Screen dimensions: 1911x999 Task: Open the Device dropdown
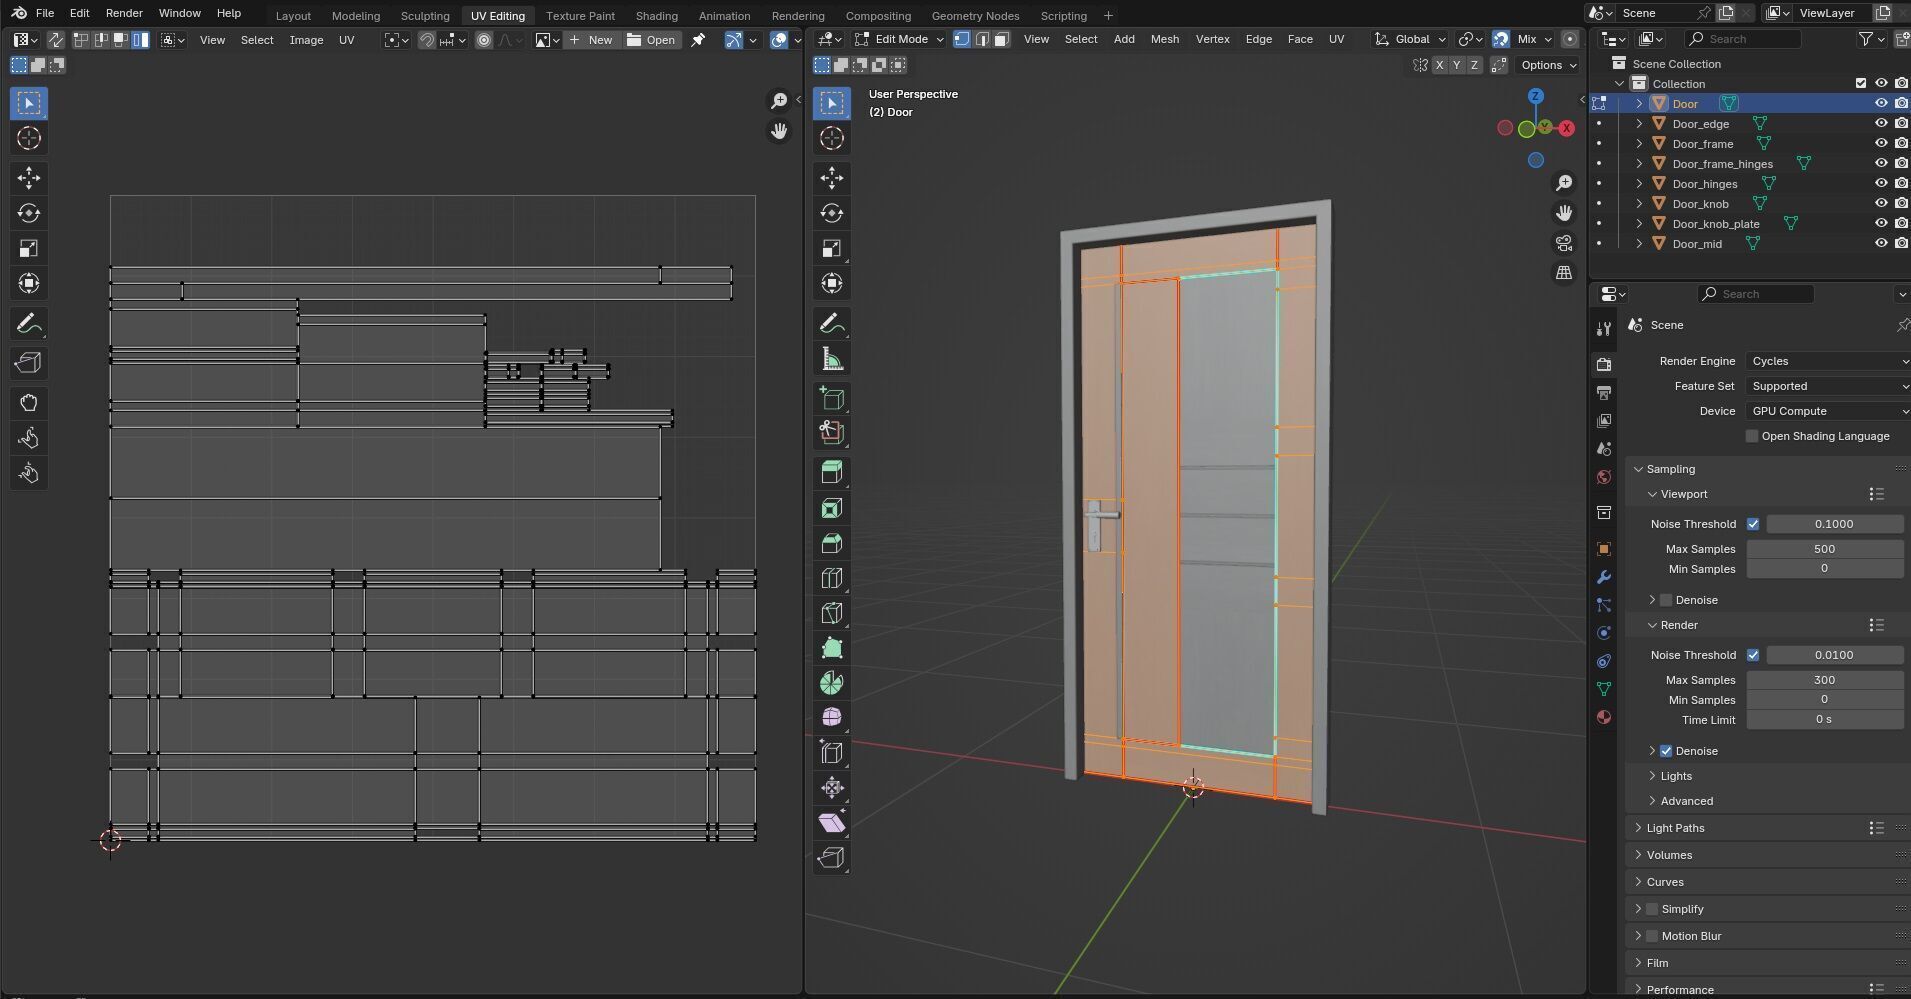(x=1828, y=411)
